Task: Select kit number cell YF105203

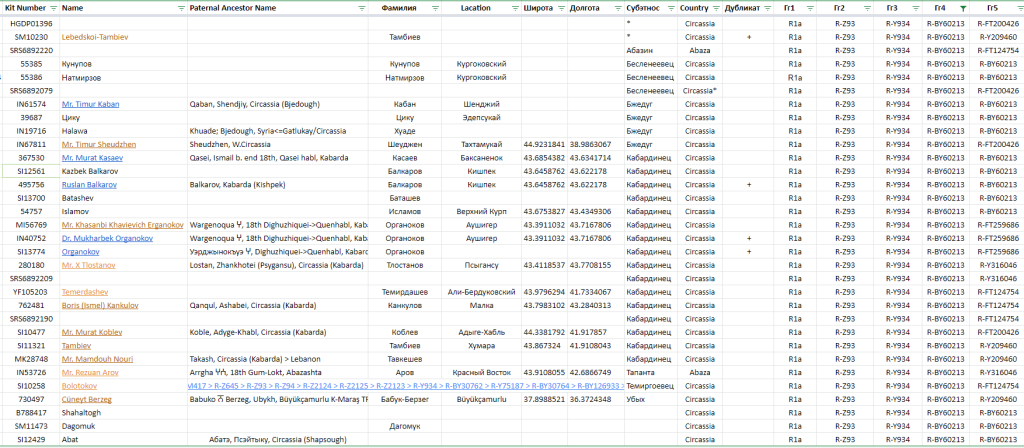Action: click(30, 292)
